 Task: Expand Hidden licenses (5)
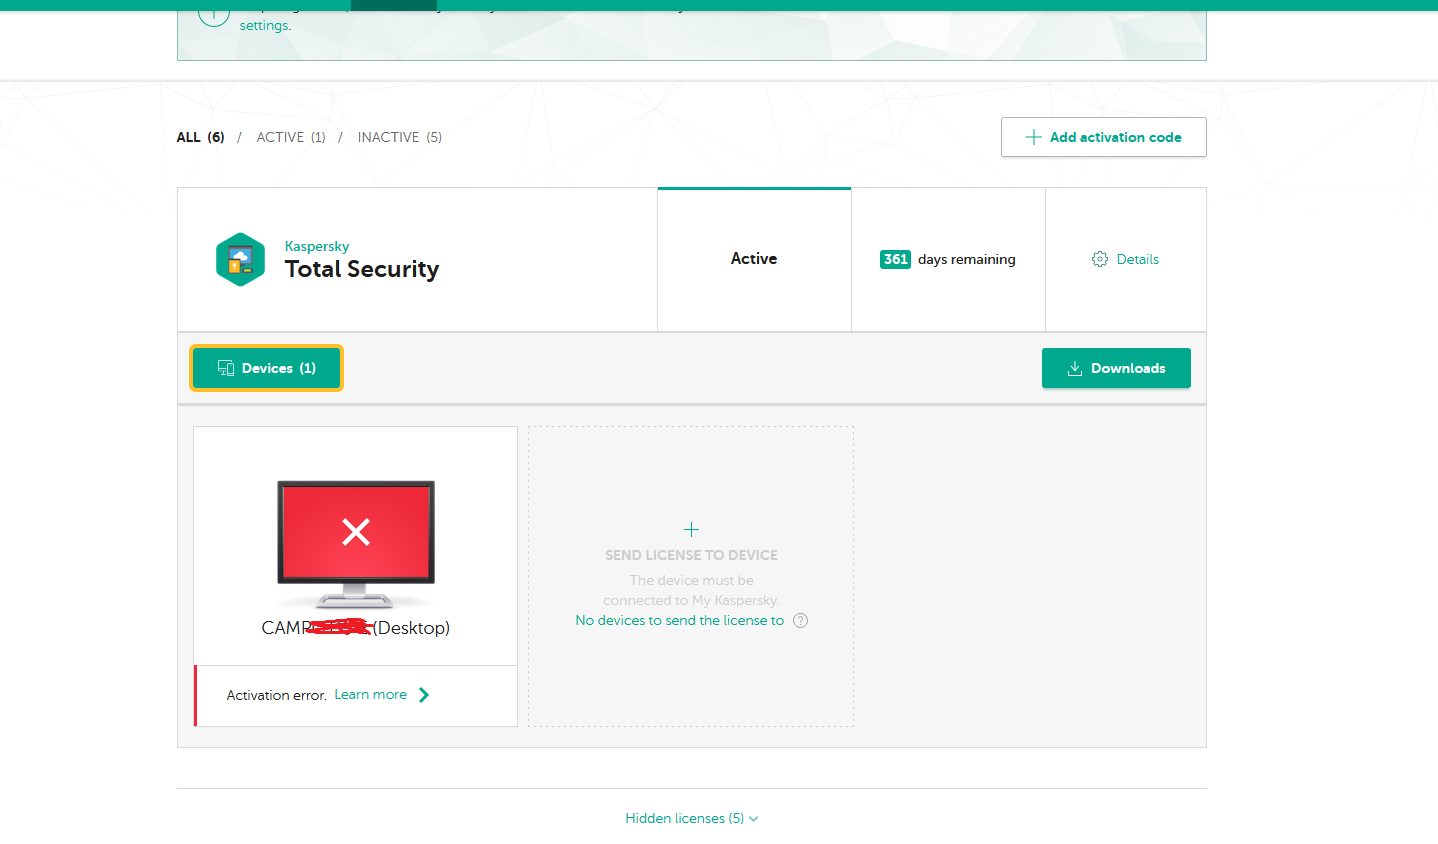[x=691, y=818]
